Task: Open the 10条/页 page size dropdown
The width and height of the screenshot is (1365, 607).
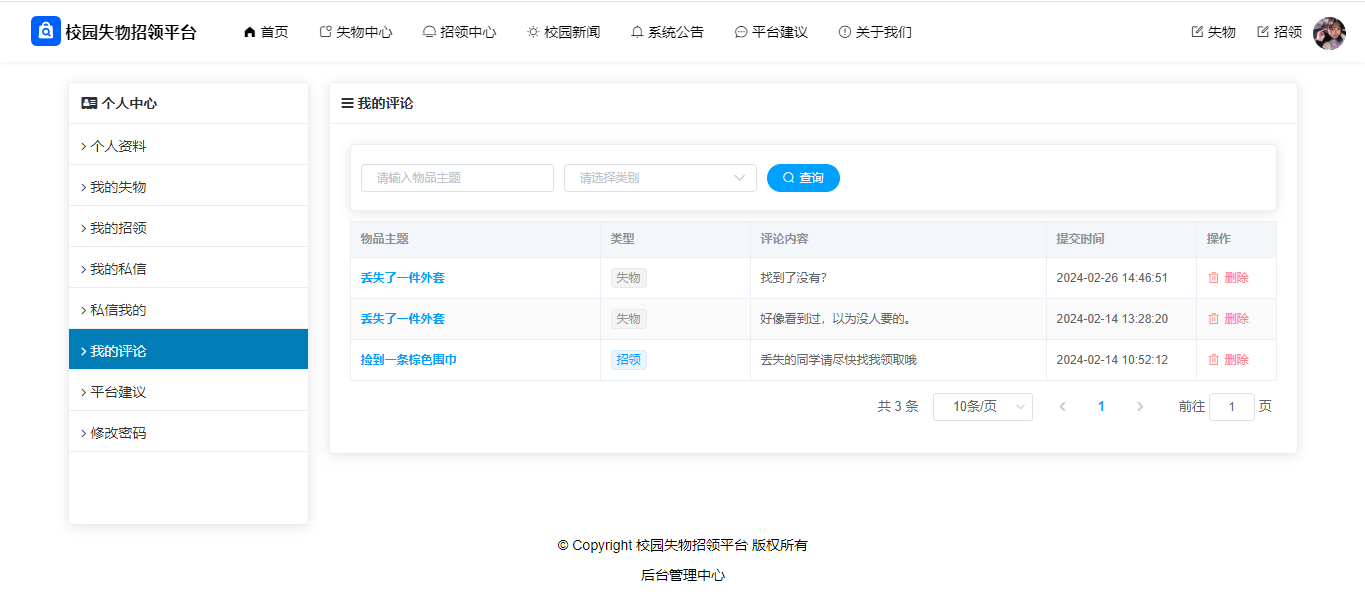Action: click(983, 407)
